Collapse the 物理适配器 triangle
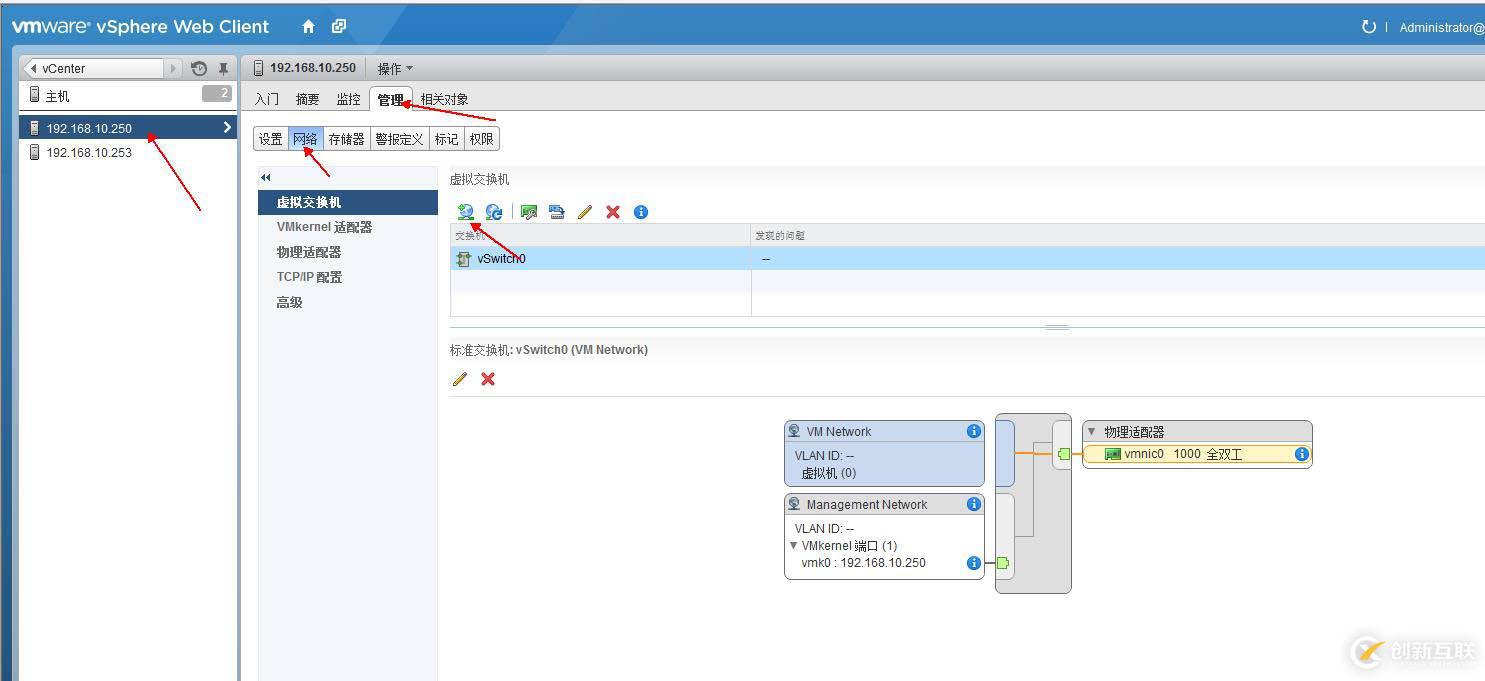The height and width of the screenshot is (681, 1485). click(1092, 432)
